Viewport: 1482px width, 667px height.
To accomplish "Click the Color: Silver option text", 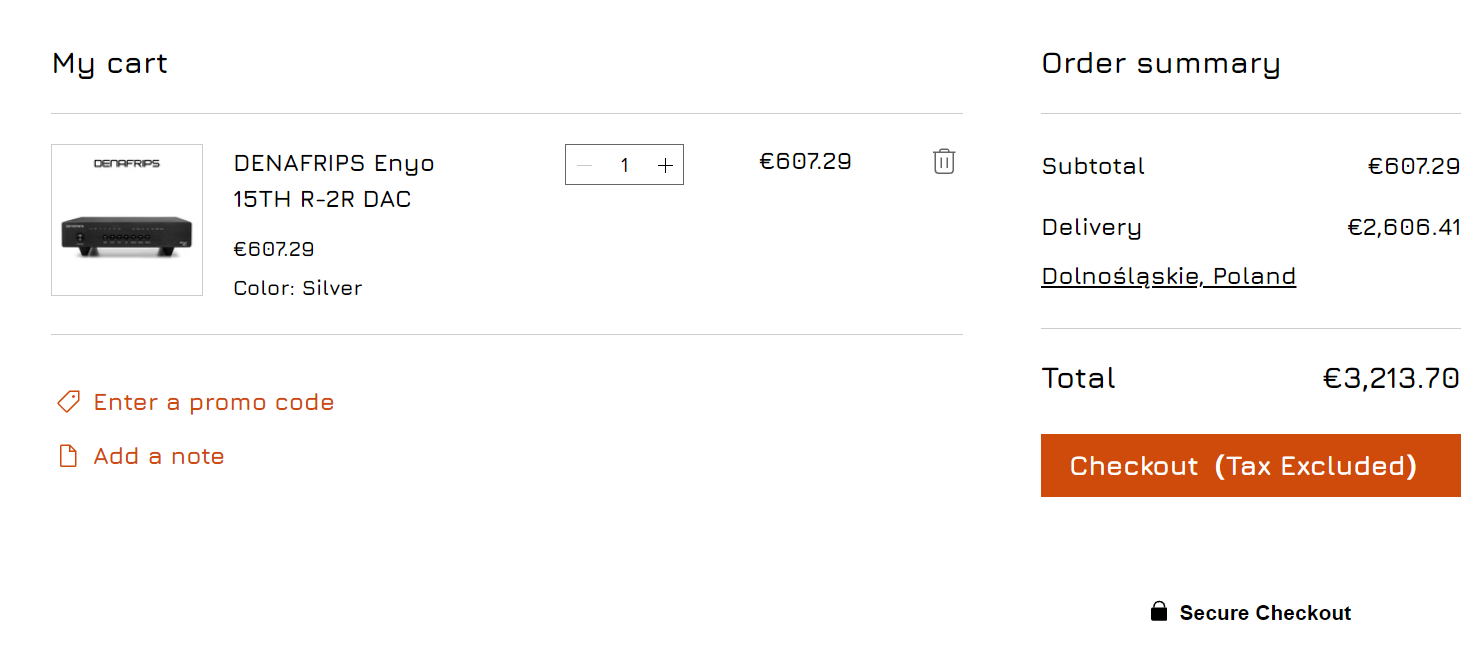I will tap(298, 288).
